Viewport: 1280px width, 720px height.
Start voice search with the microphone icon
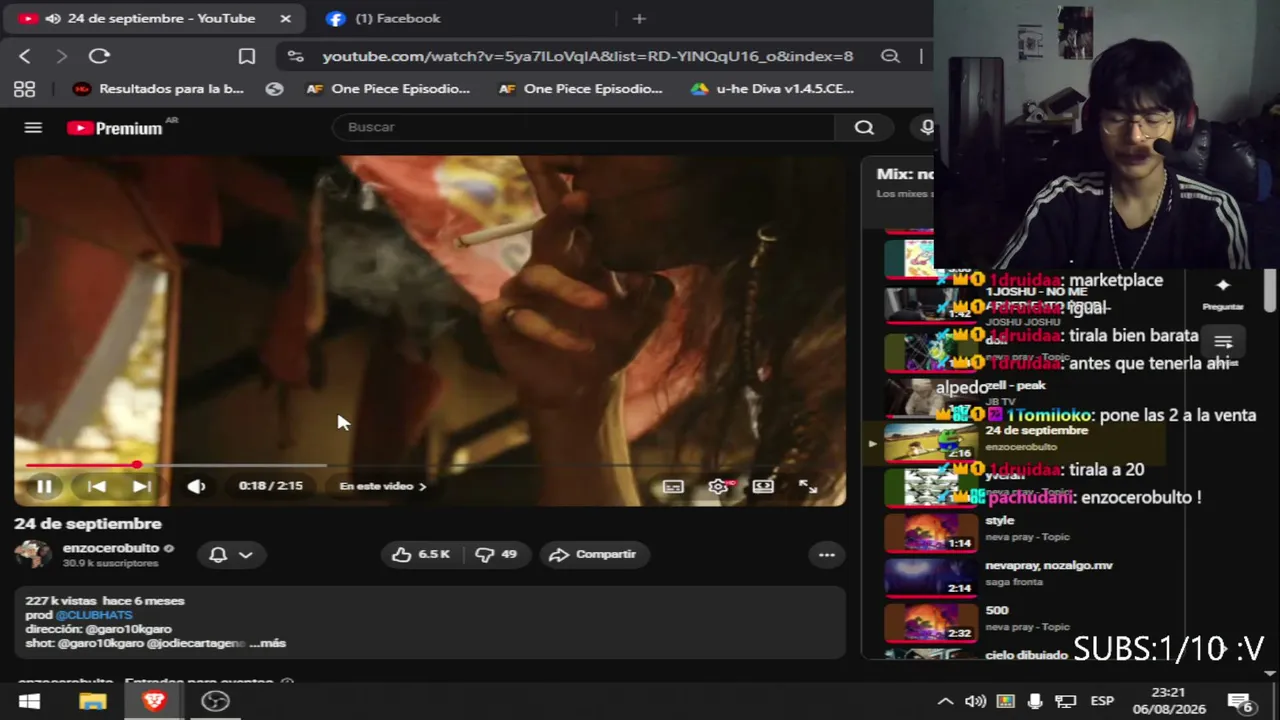pos(926,127)
